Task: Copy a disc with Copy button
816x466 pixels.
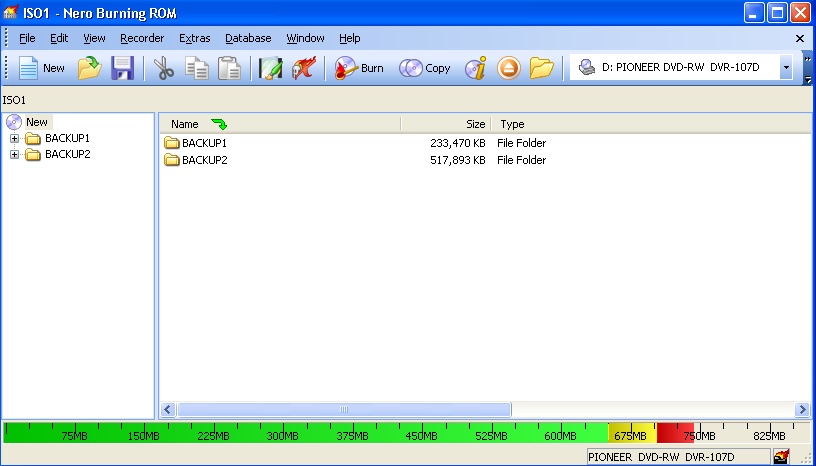Action: (425, 68)
